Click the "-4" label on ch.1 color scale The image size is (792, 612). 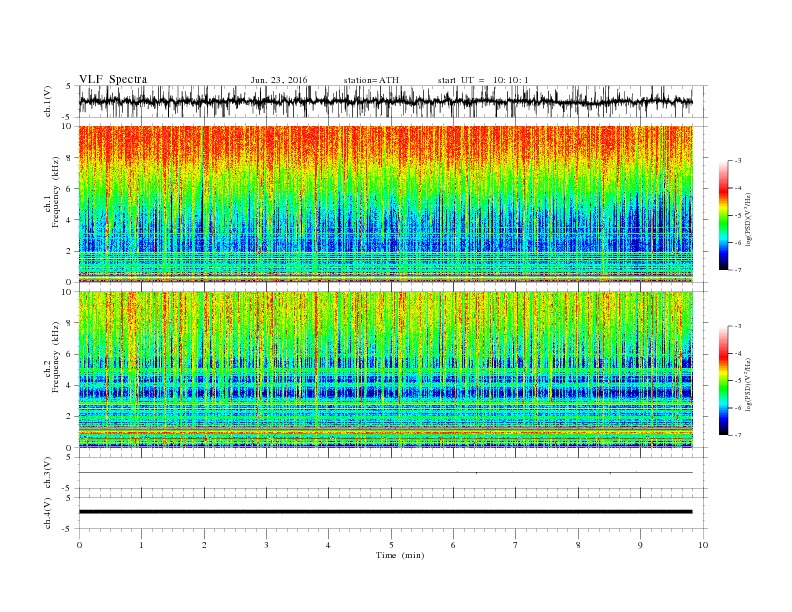click(x=738, y=188)
